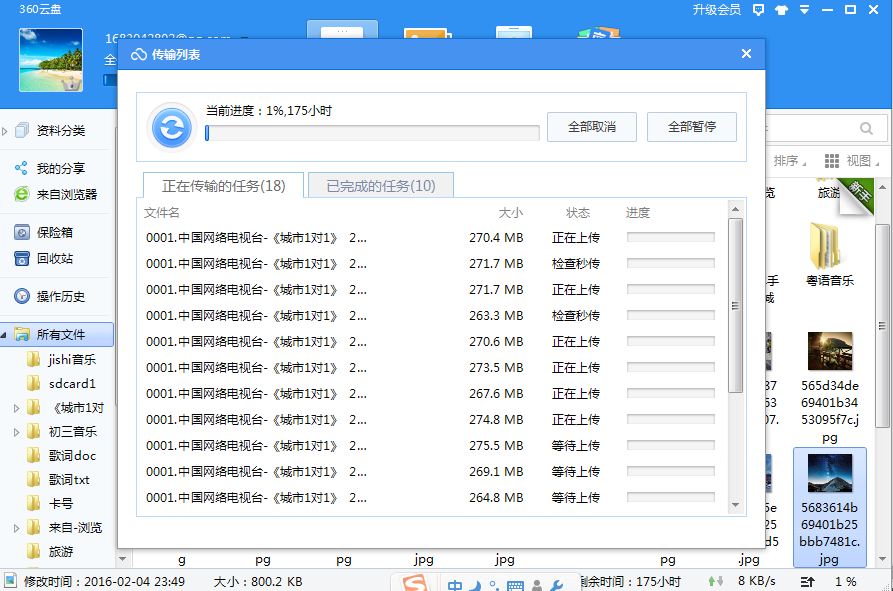Click the 全部取消 button

coord(591,126)
